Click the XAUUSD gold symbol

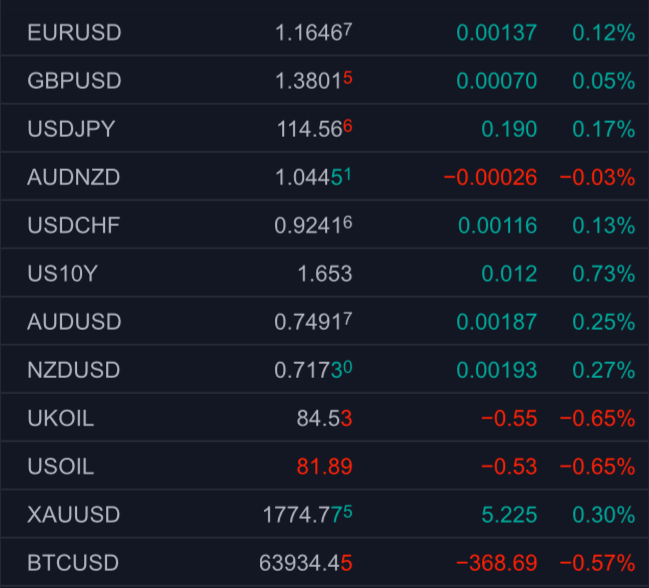(x=74, y=515)
